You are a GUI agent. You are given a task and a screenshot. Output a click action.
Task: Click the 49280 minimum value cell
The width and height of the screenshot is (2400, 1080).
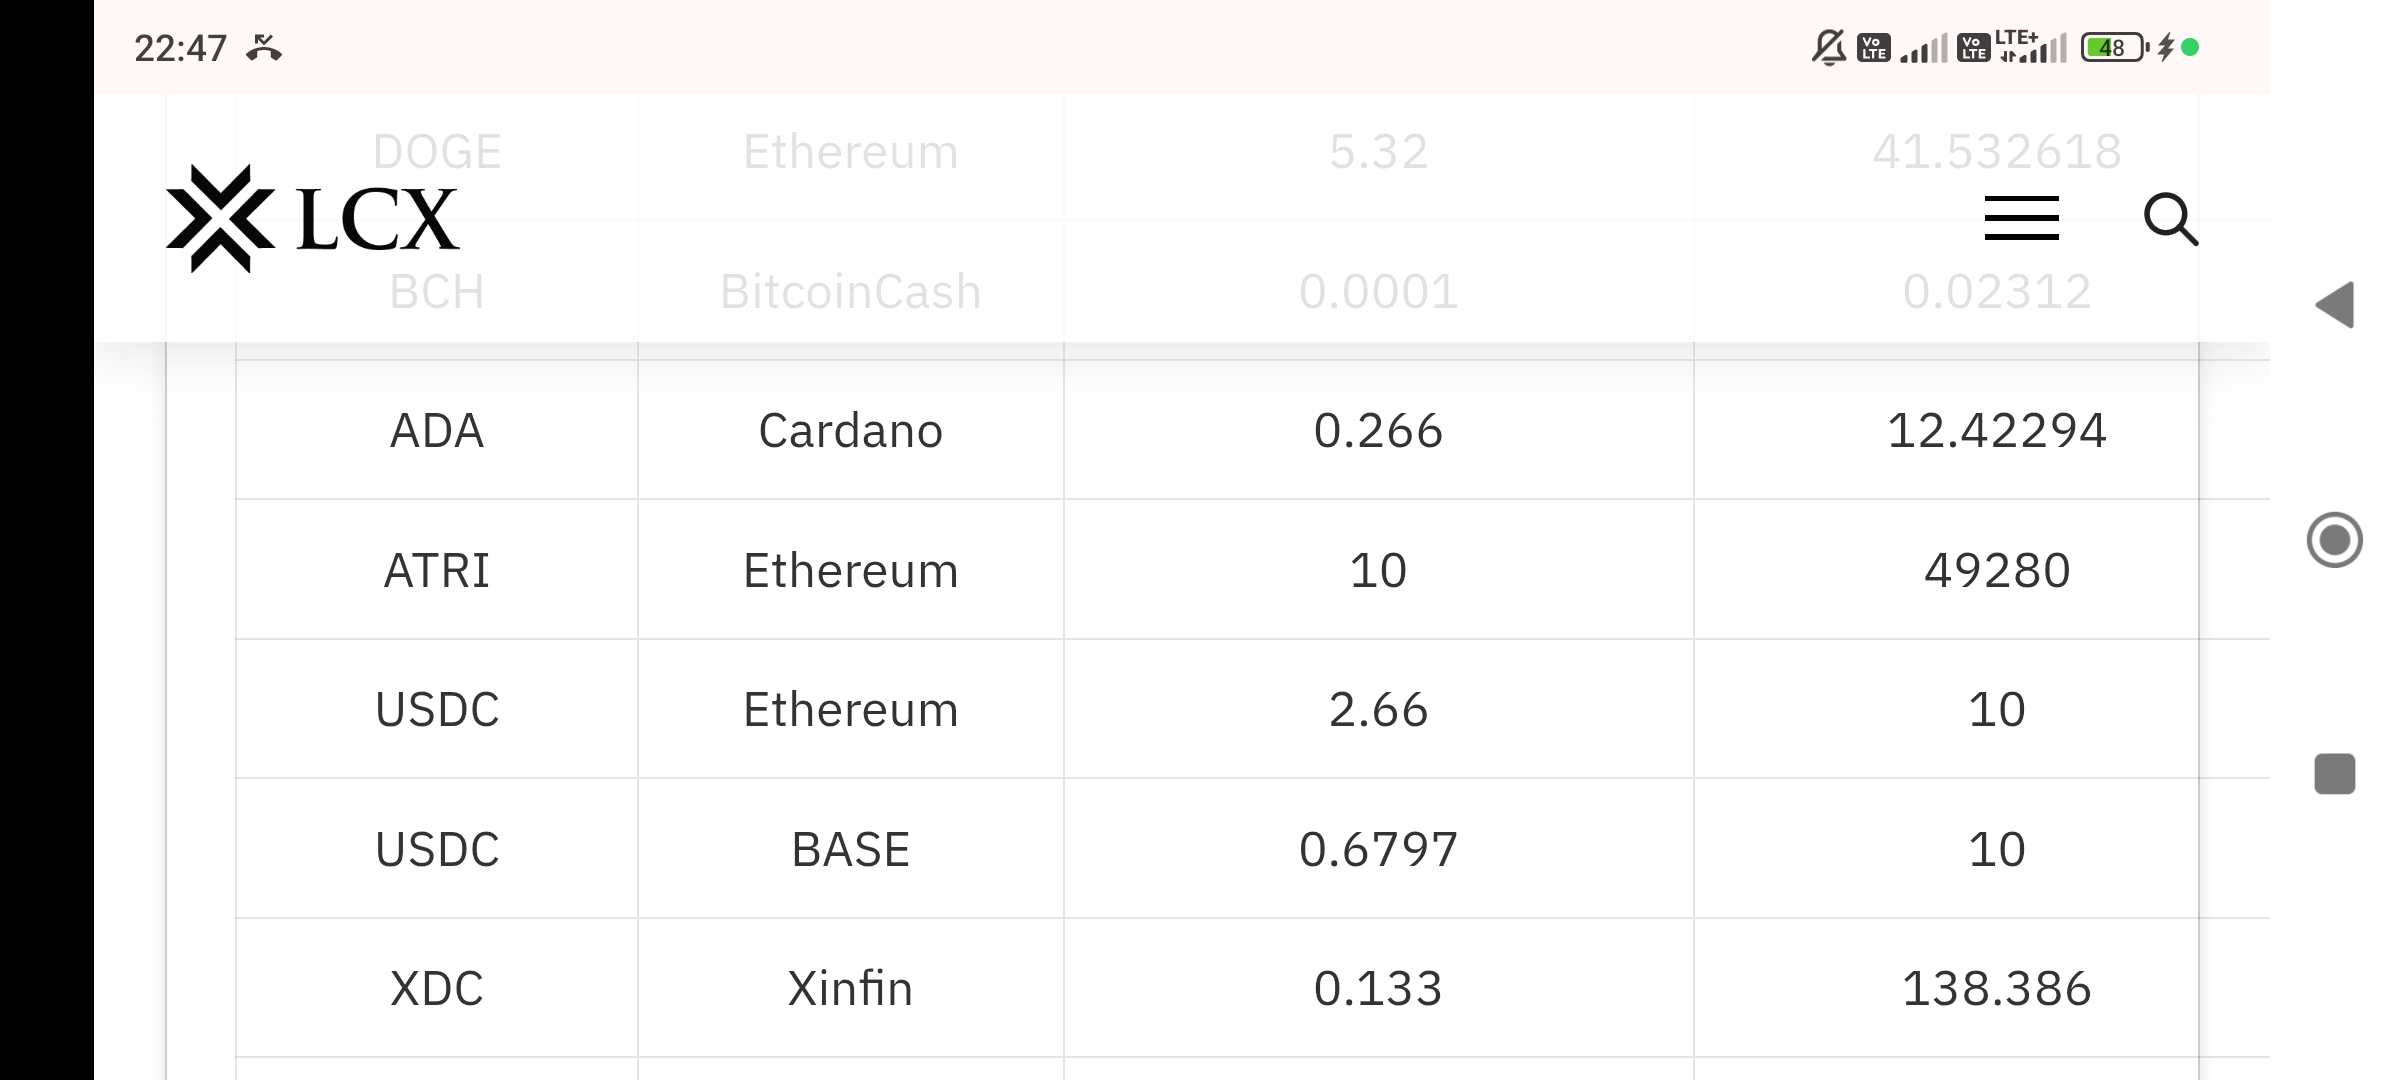[1997, 570]
